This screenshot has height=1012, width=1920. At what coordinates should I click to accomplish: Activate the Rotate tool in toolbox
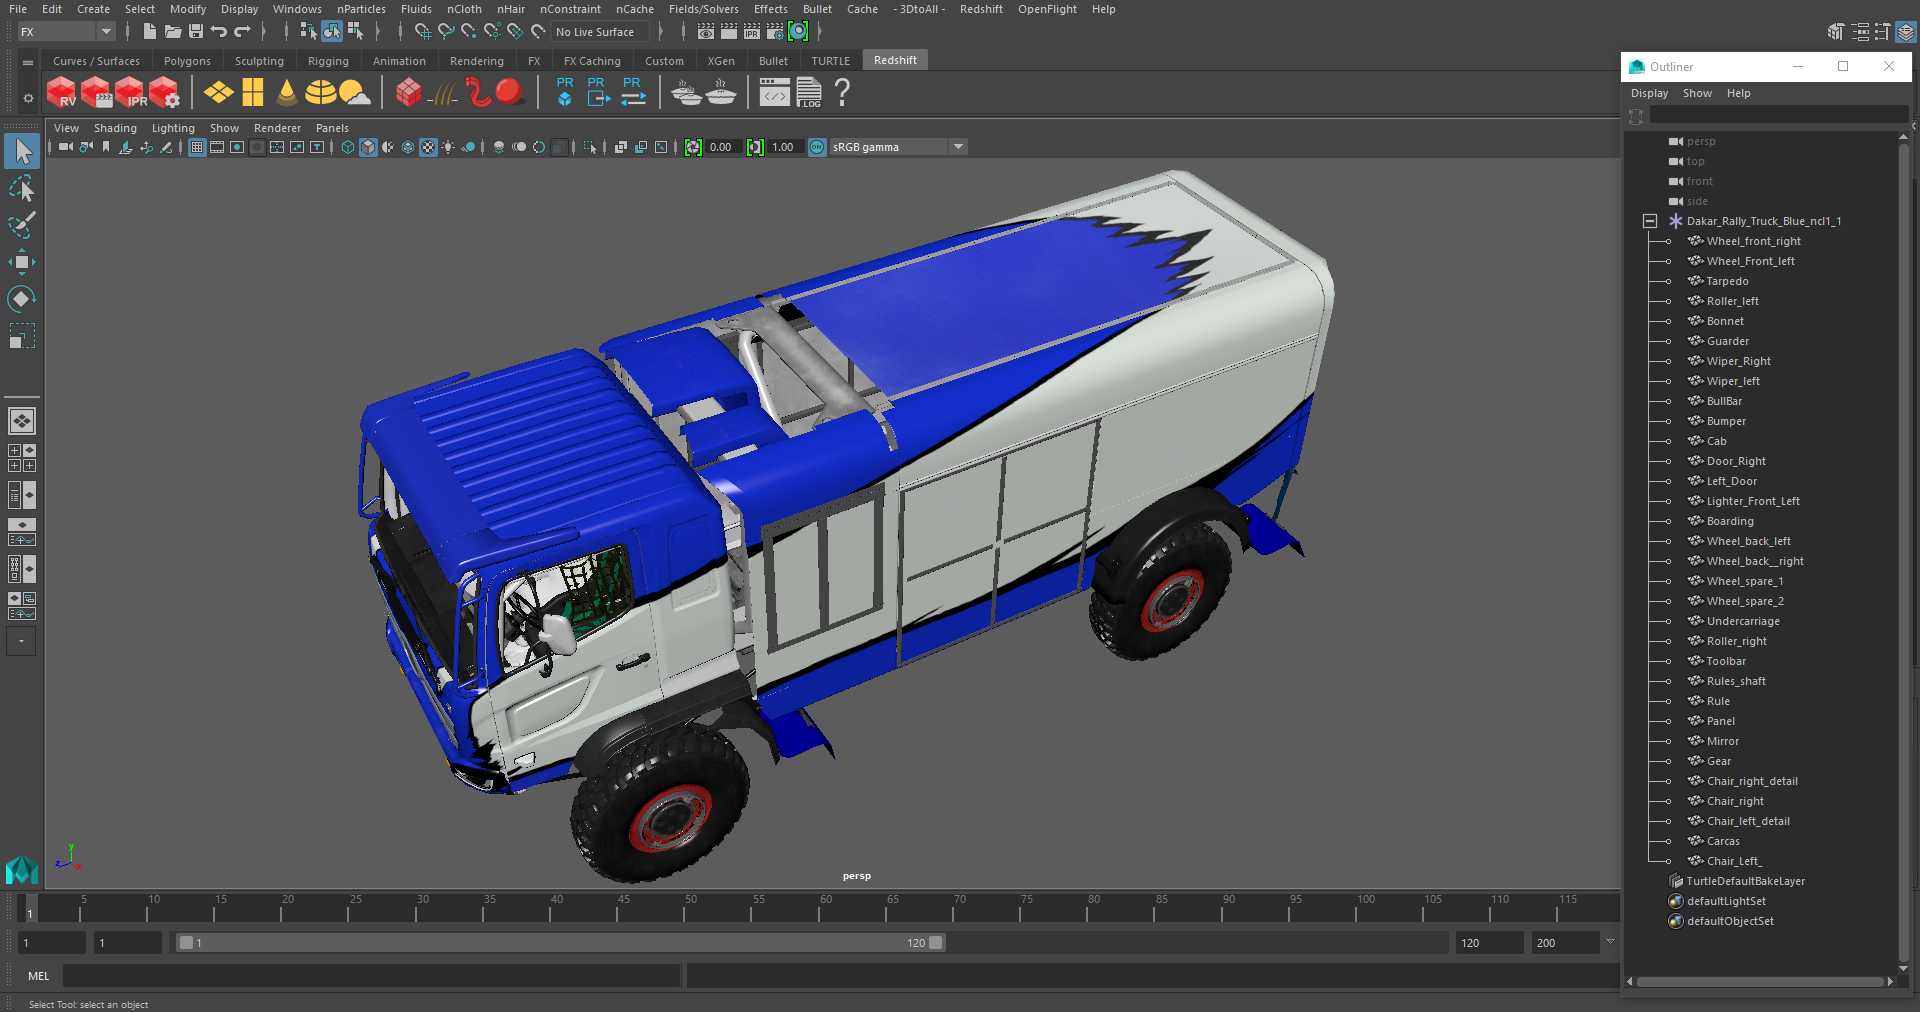[x=21, y=299]
